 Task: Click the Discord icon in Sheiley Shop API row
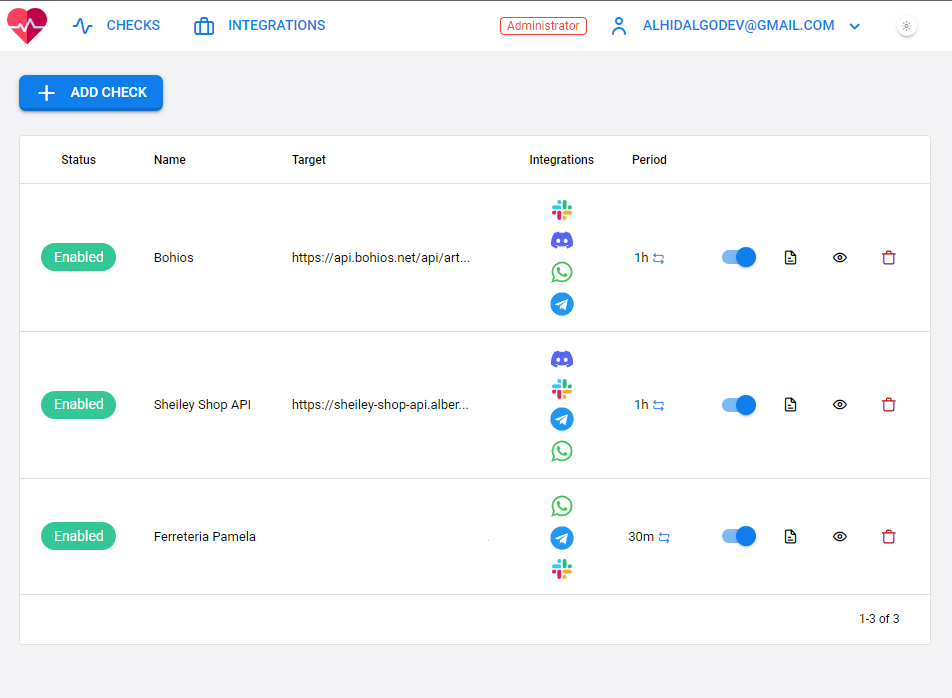point(562,359)
